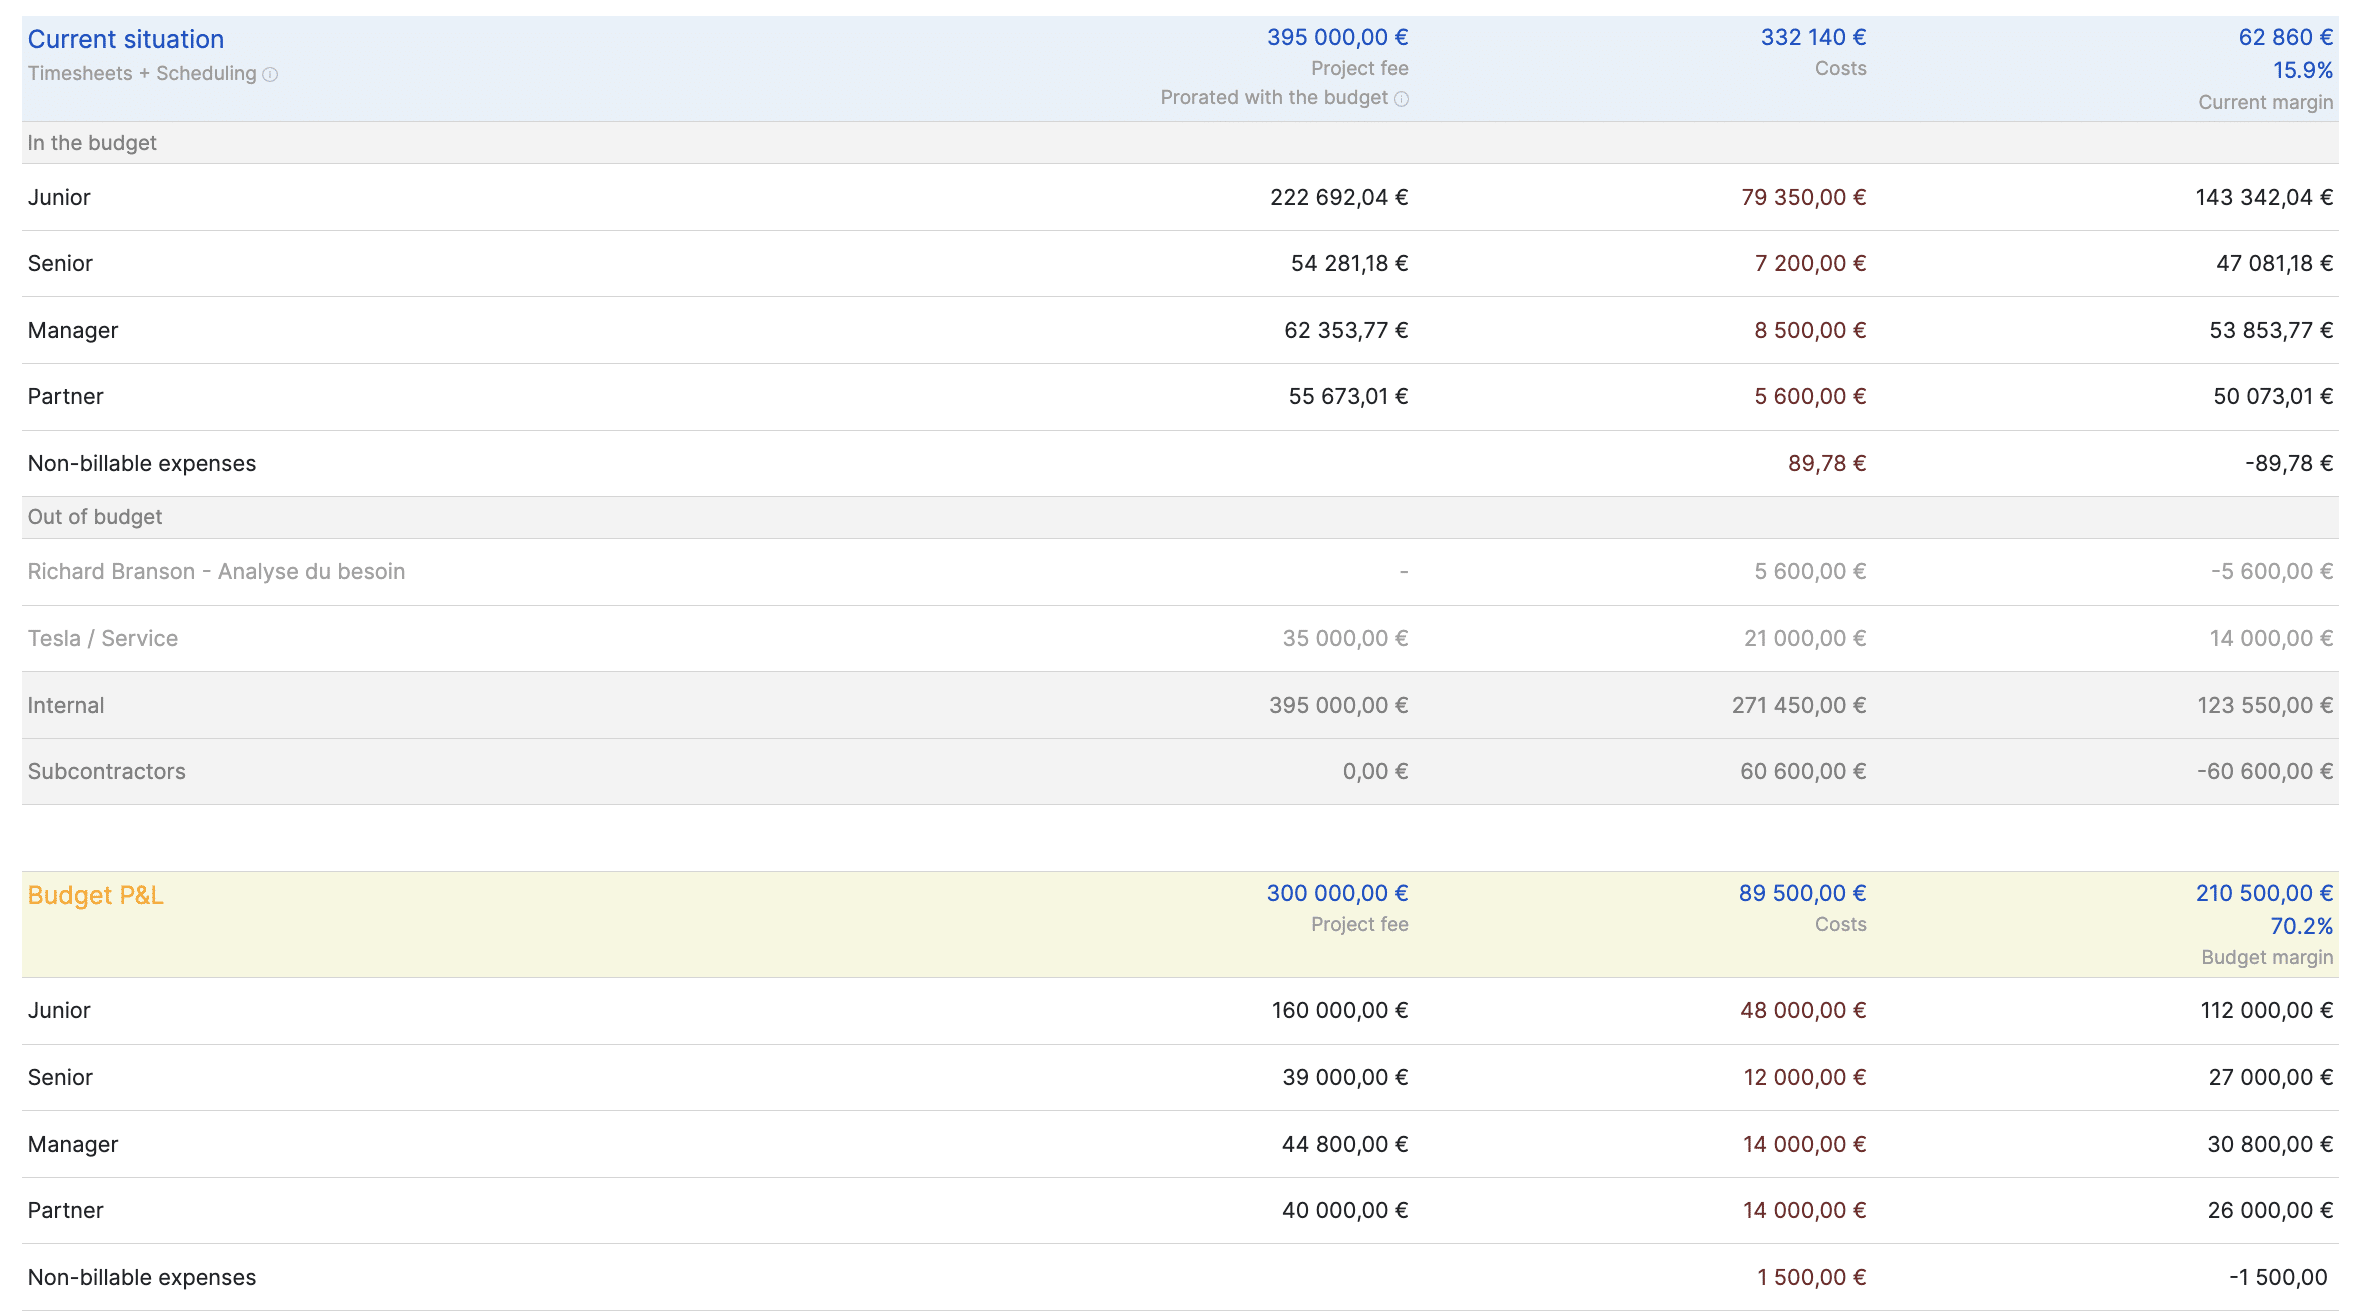
Task: Select the Tesla / Service row
Action: (x=103, y=638)
